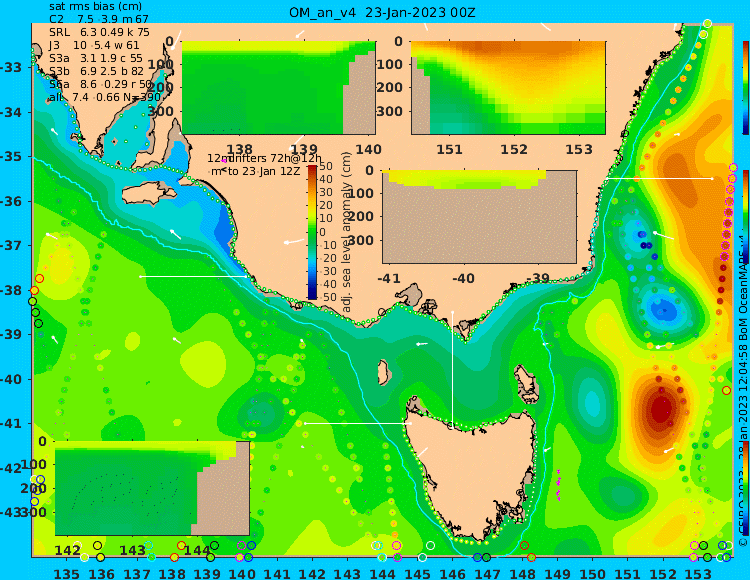The width and height of the screenshot is (750, 580).
Task: Click the 146 longitude label on bottom axis
Action: pyautogui.click(x=452, y=574)
